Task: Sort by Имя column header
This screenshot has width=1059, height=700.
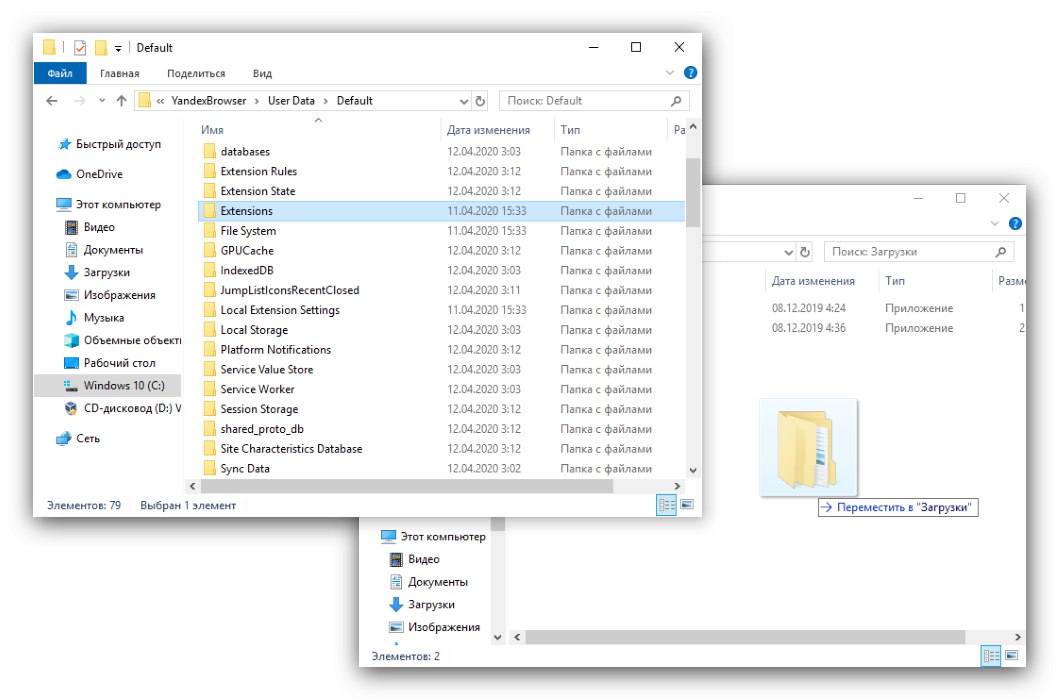Action: pyautogui.click(x=212, y=130)
